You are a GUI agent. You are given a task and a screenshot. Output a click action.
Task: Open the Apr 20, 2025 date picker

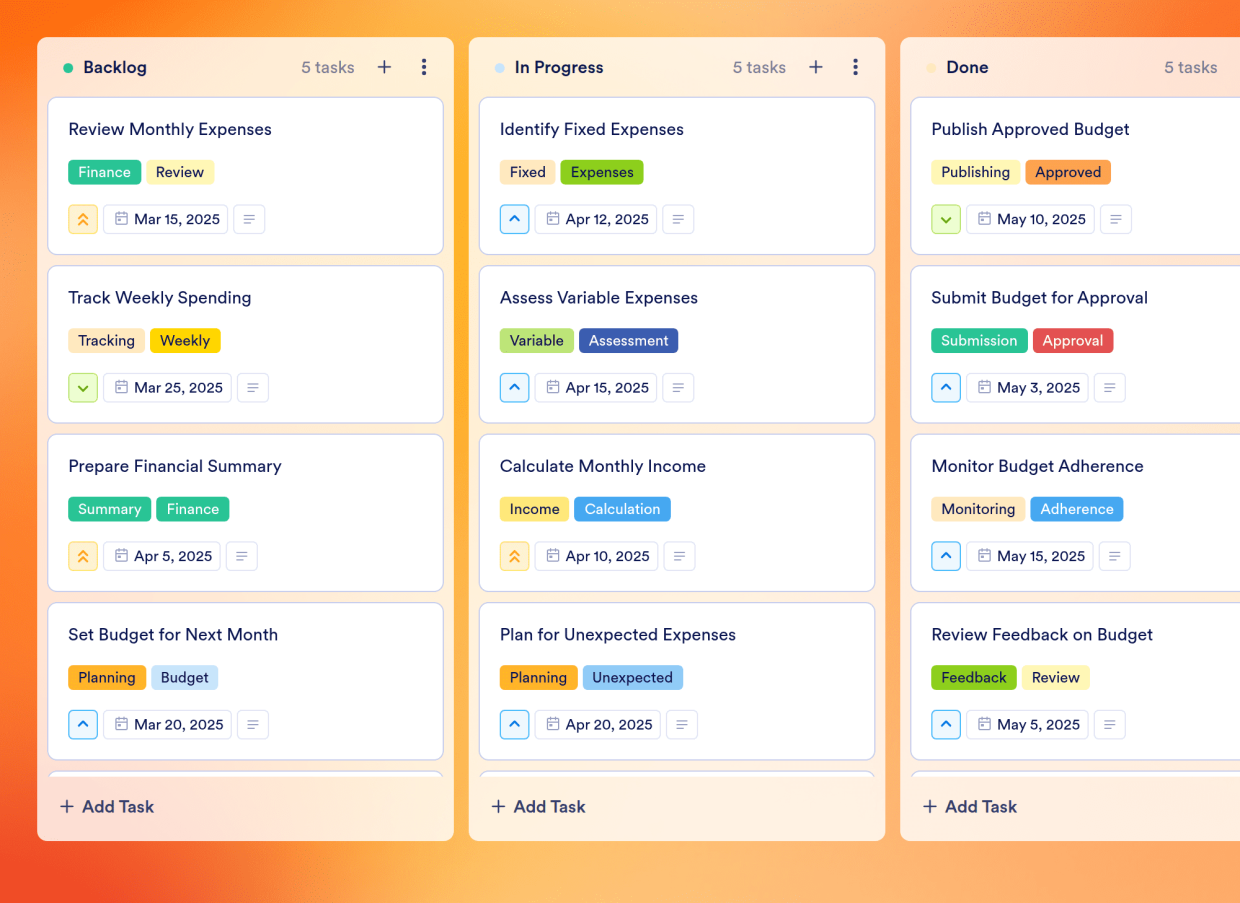coord(598,725)
